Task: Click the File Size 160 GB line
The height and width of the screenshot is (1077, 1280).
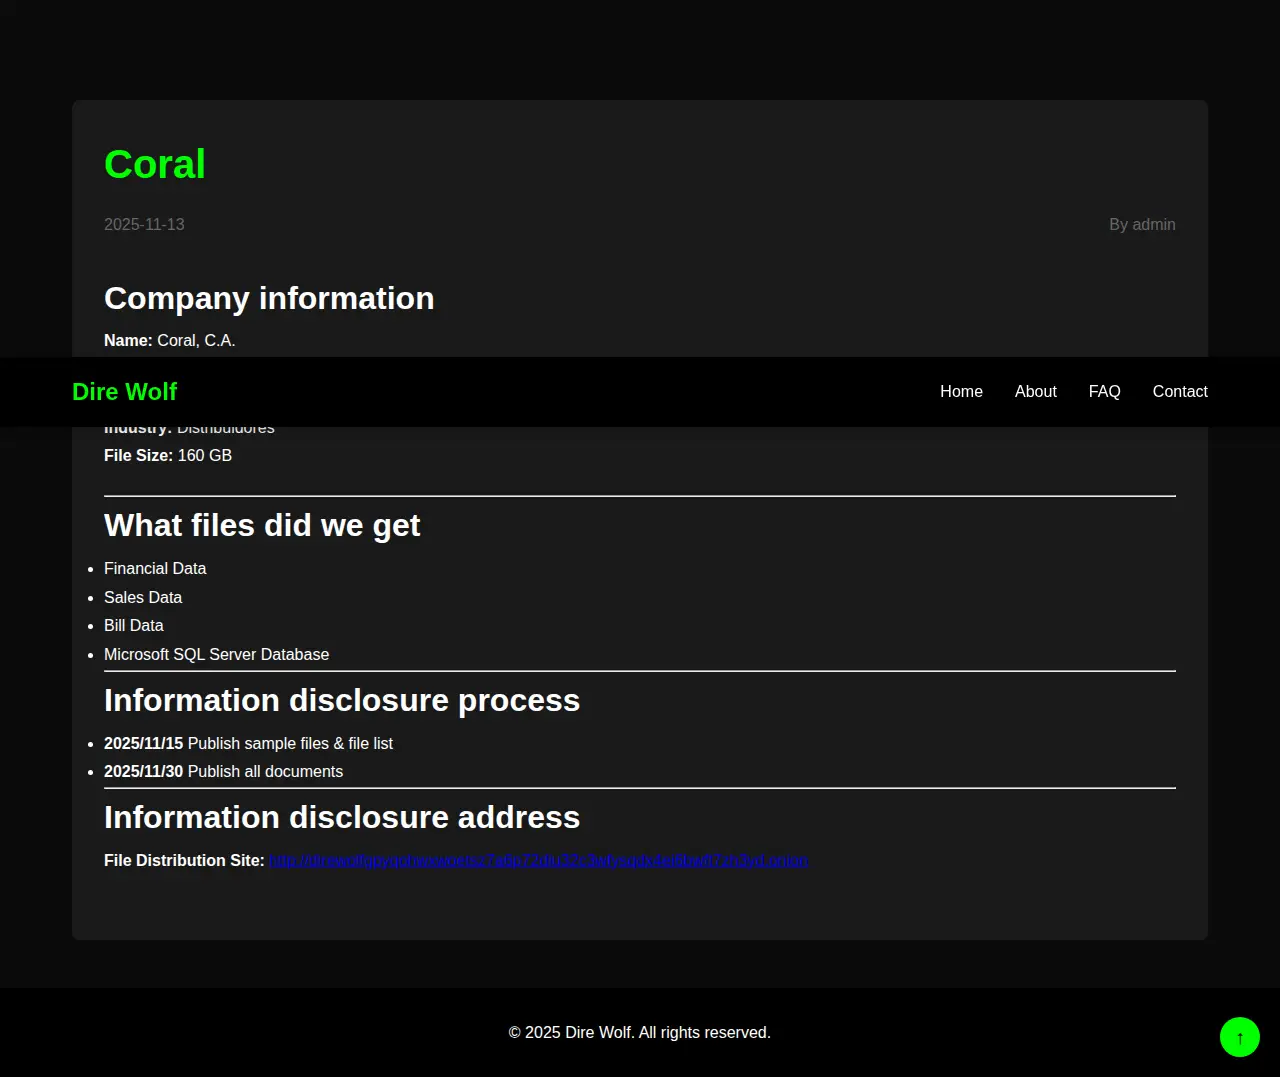Action: pos(168,456)
